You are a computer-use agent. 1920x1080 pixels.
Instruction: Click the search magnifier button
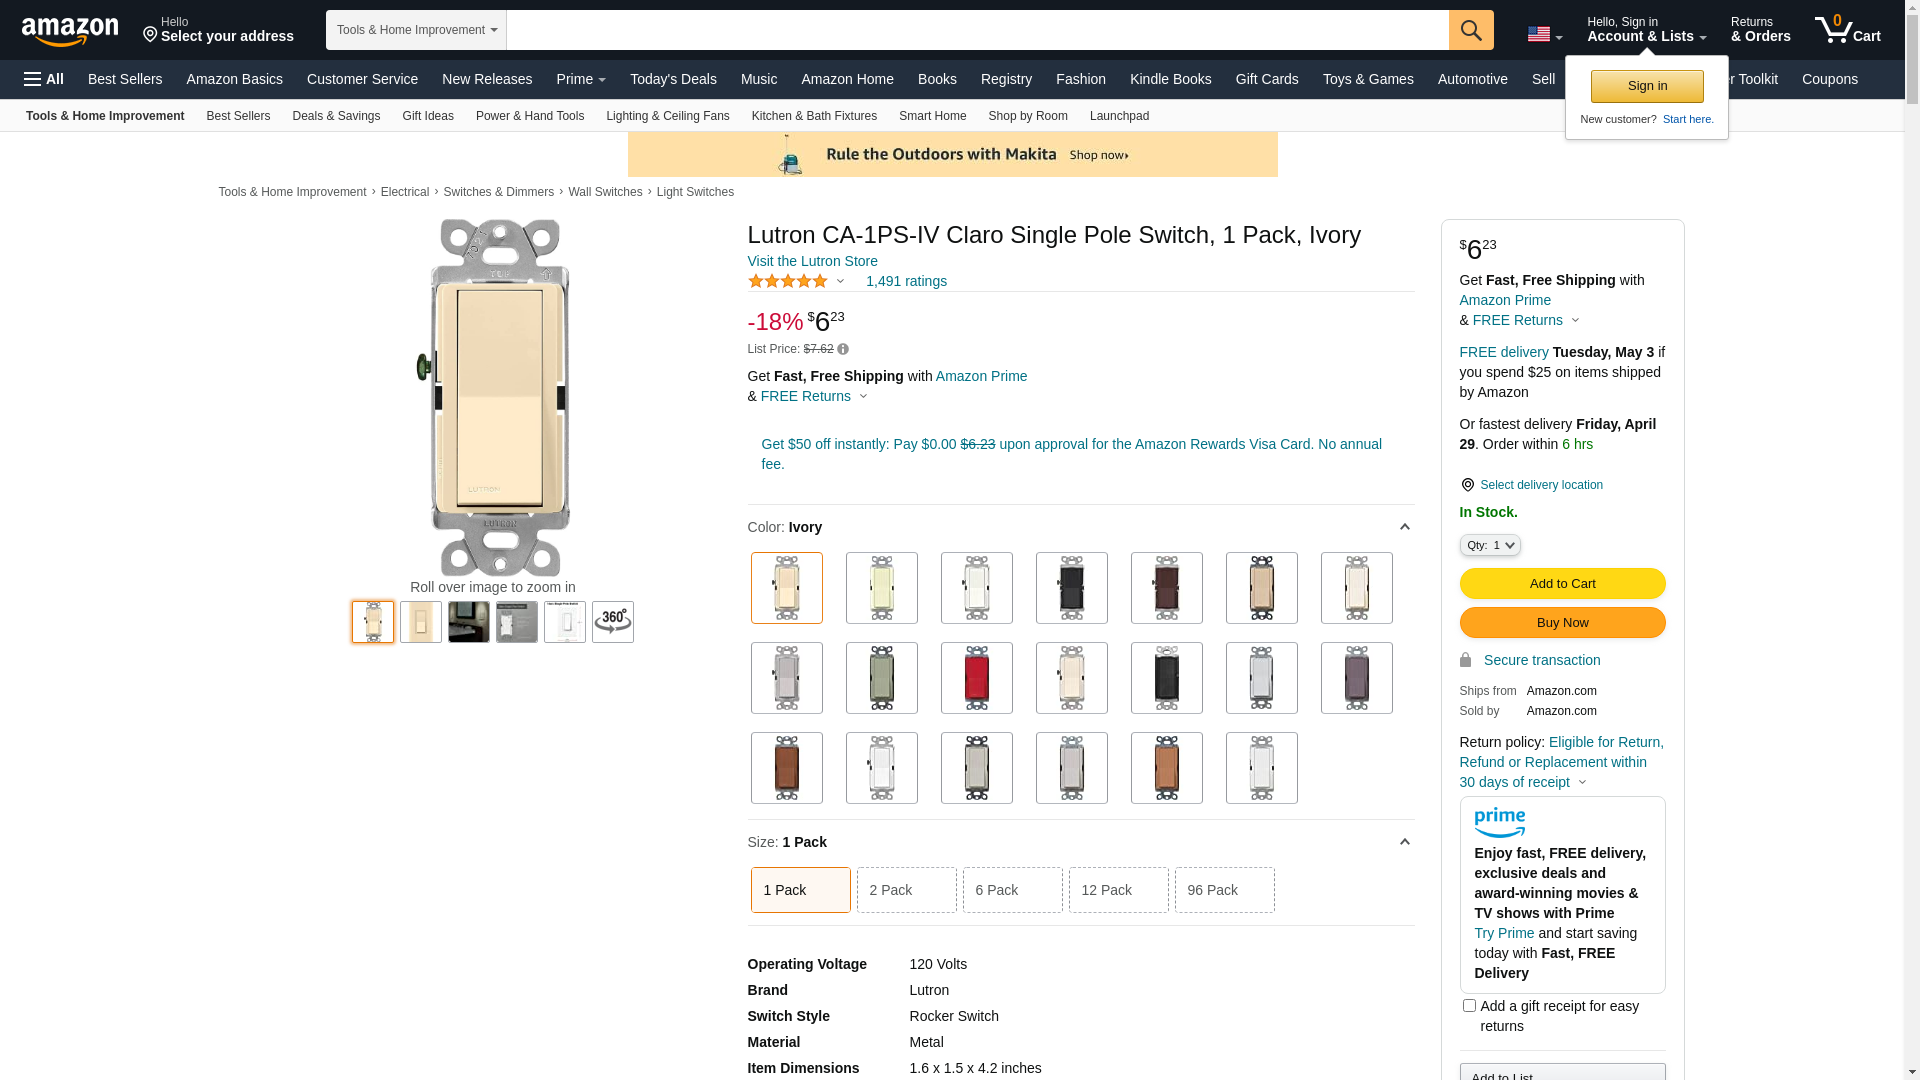(x=1470, y=30)
